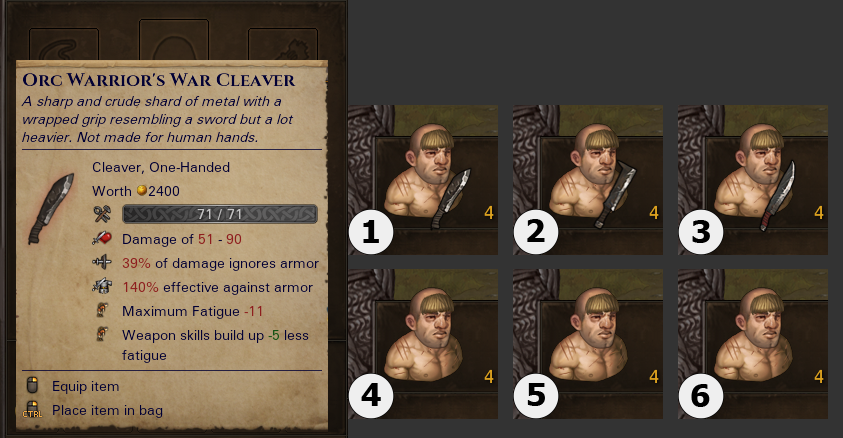Select portrait number 3 with red-grip blade
Screen dimensions: 843x438
tap(753, 180)
